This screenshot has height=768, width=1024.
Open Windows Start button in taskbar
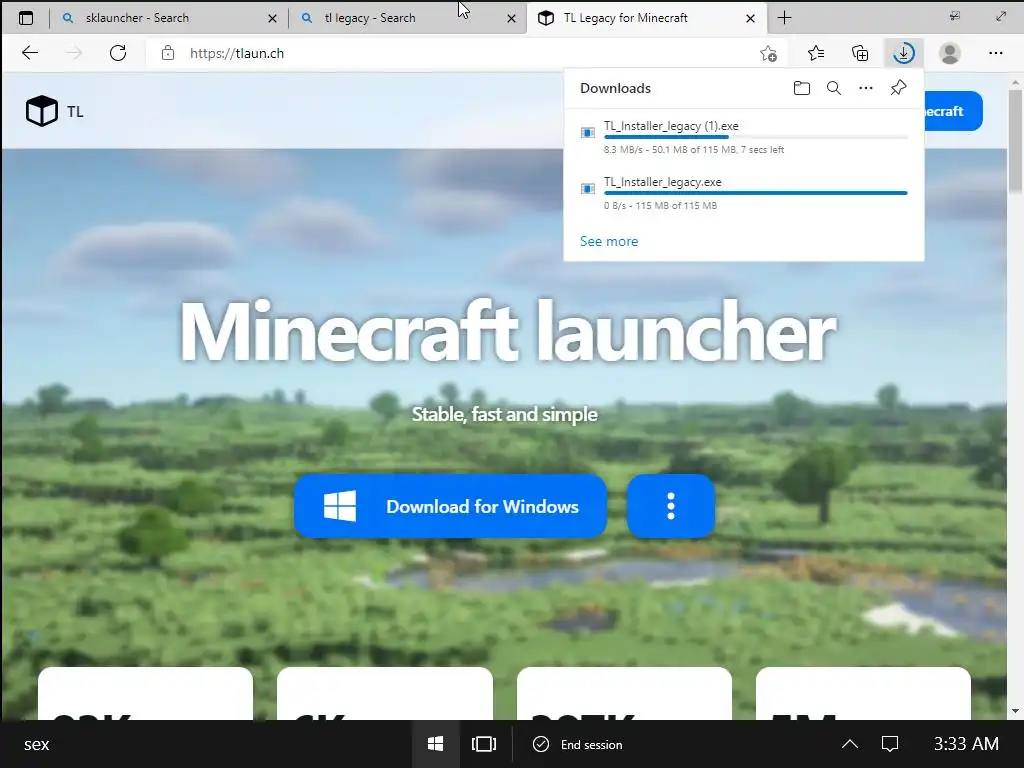click(x=436, y=744)
